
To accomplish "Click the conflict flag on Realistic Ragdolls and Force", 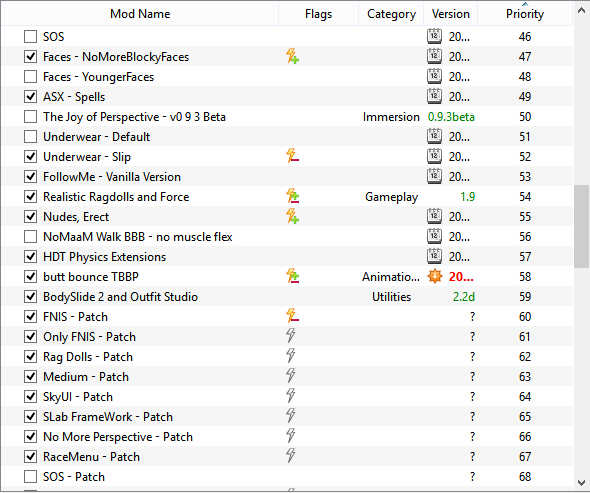I will 292,196.
